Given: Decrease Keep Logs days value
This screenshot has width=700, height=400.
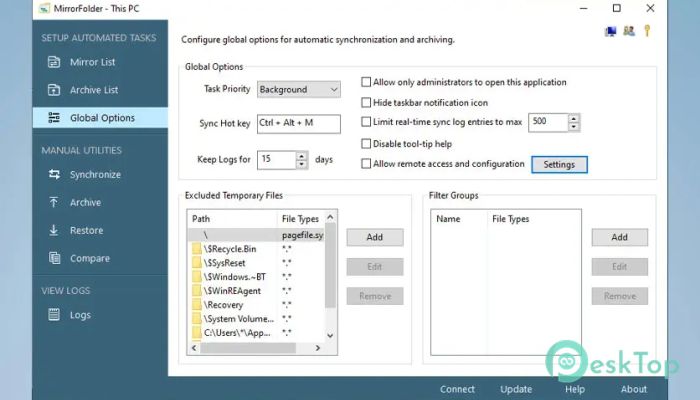Looking at the screenshot, I should point(302,164).
